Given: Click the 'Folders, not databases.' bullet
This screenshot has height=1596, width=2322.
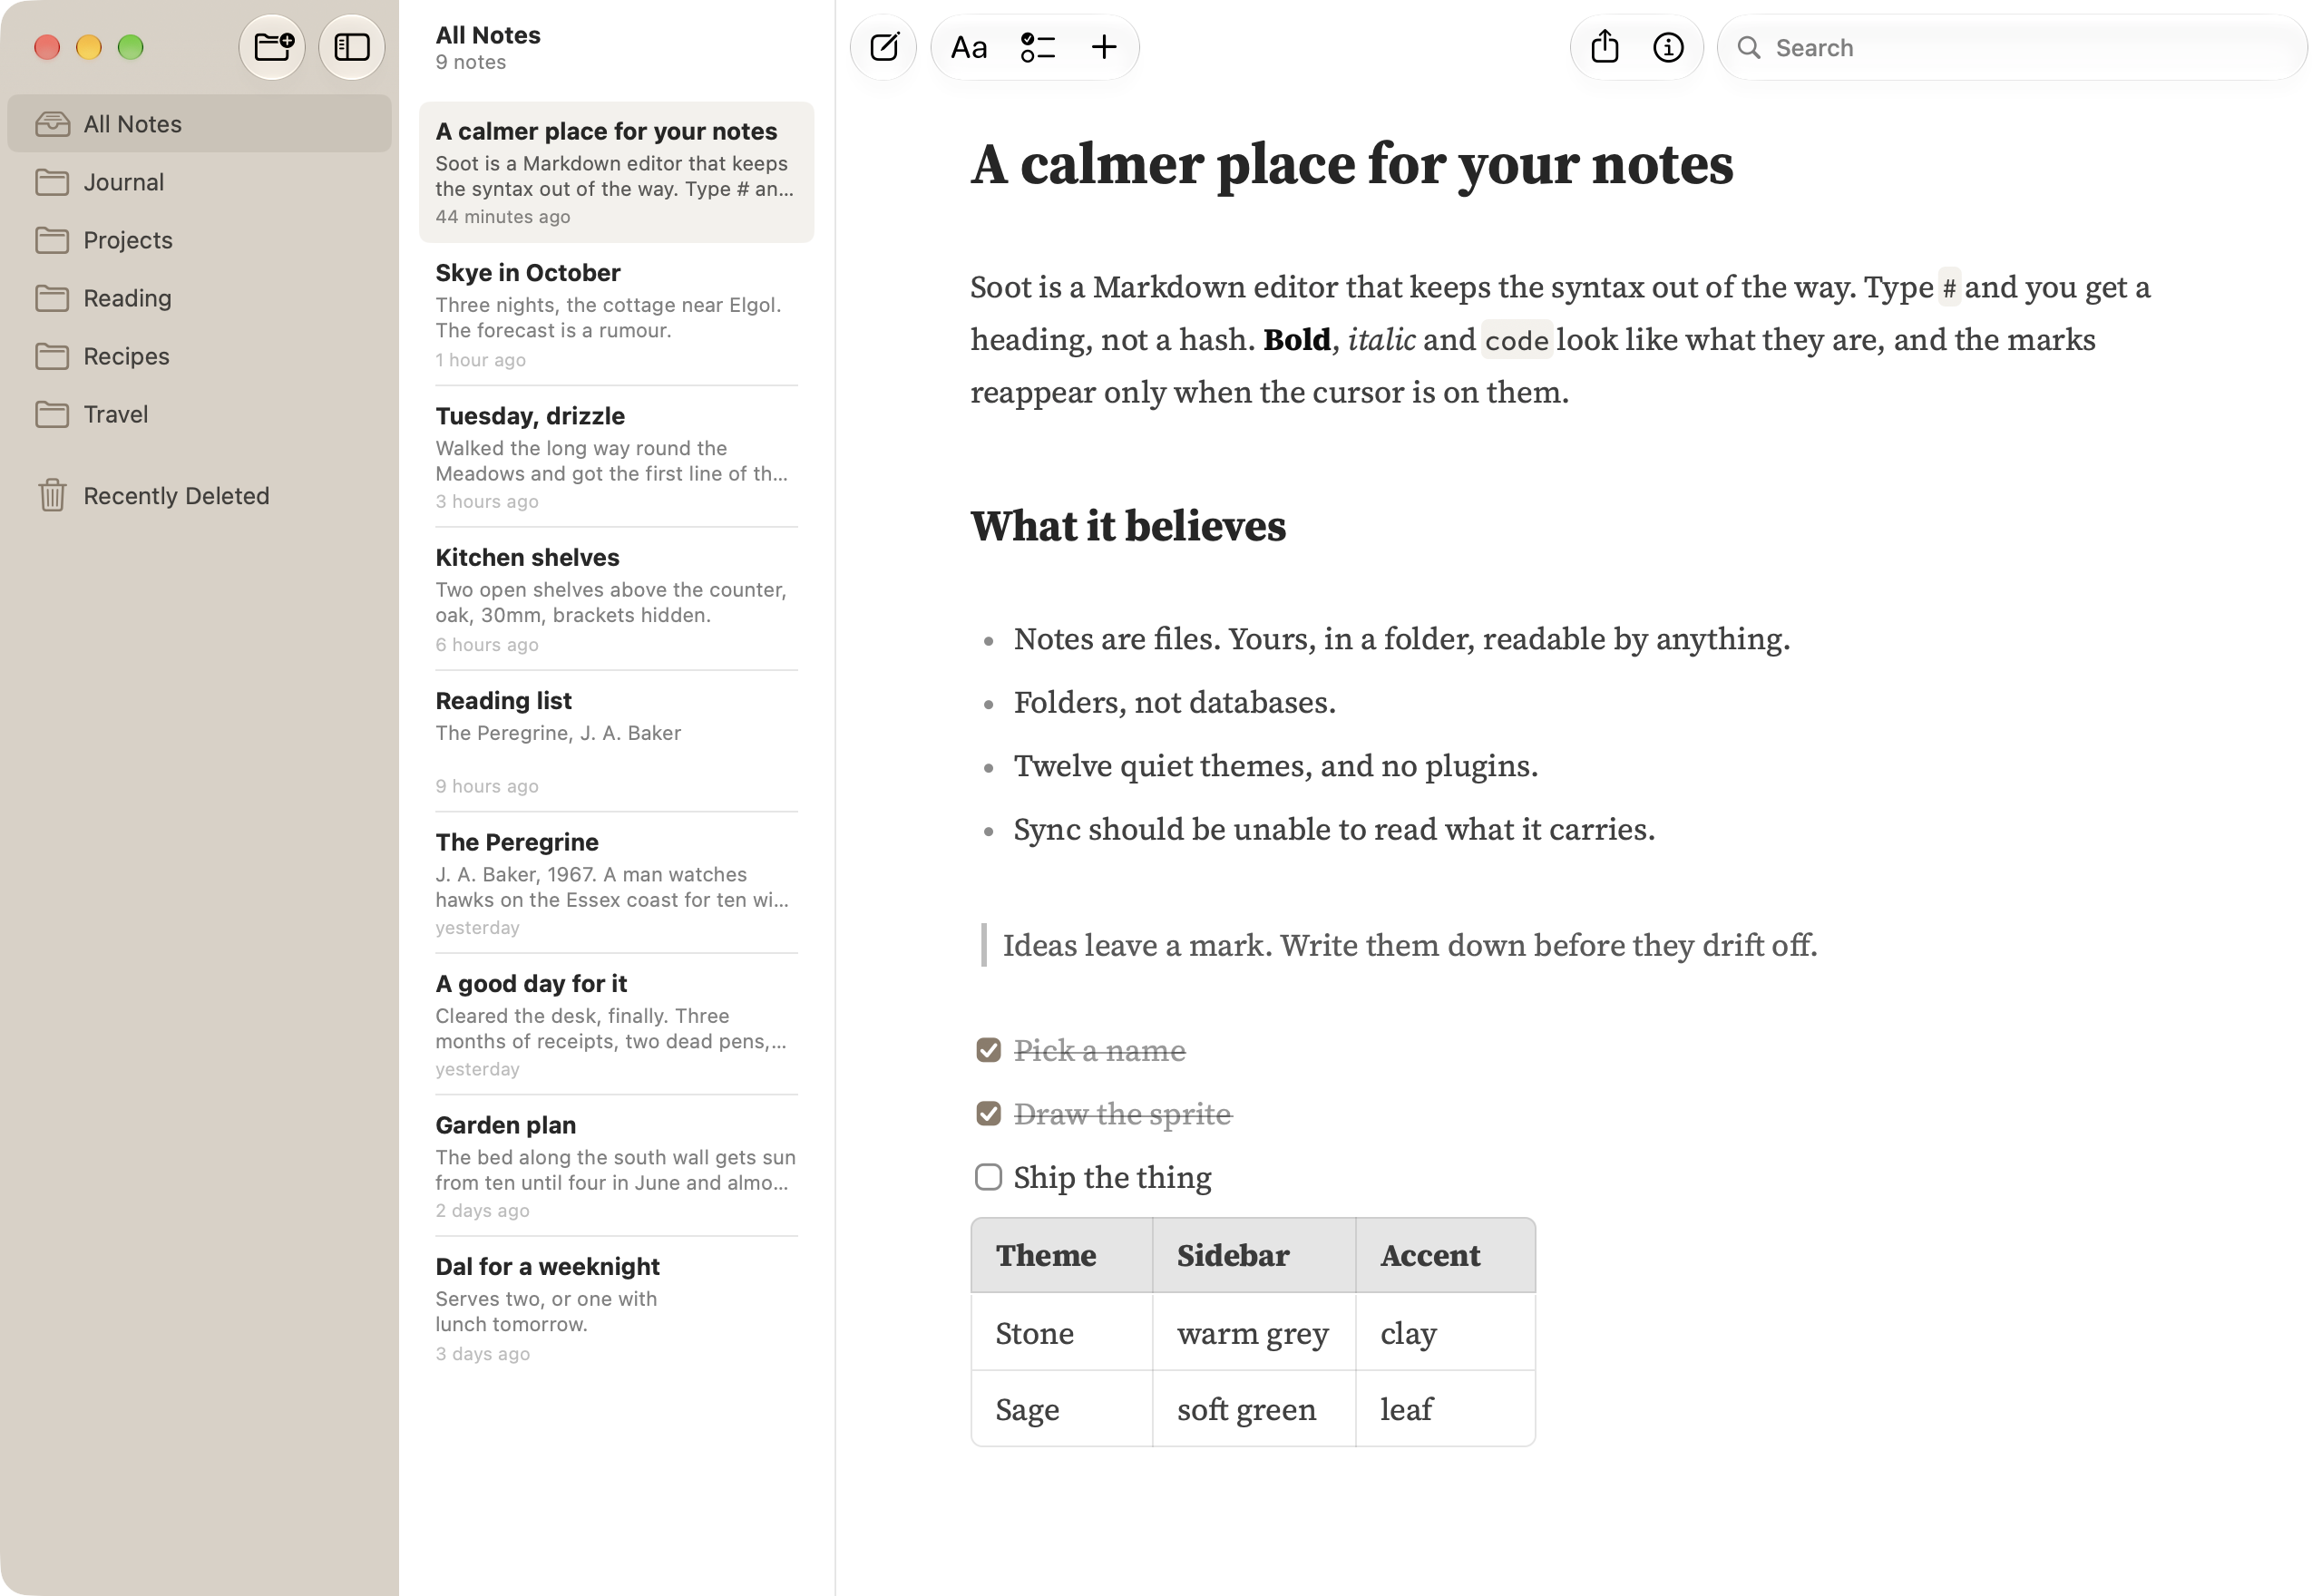Looking at the screenshot, I should pyautogui.click(x=1174, y=702).
